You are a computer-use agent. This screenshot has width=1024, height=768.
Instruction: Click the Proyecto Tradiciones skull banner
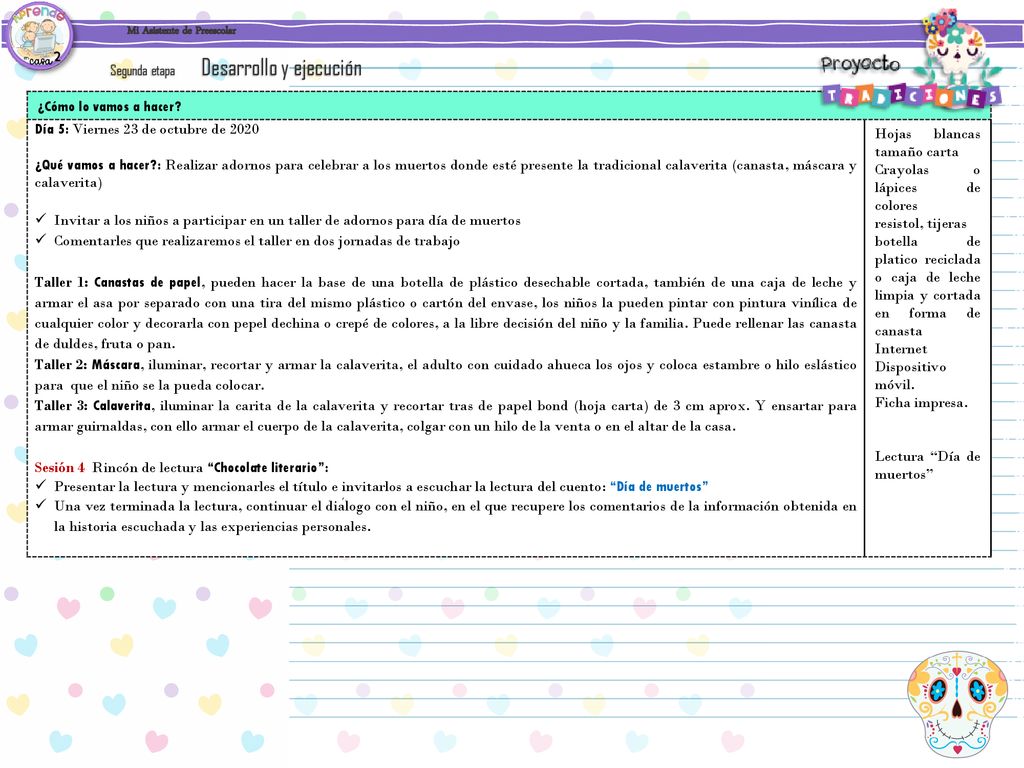(914, 60)
